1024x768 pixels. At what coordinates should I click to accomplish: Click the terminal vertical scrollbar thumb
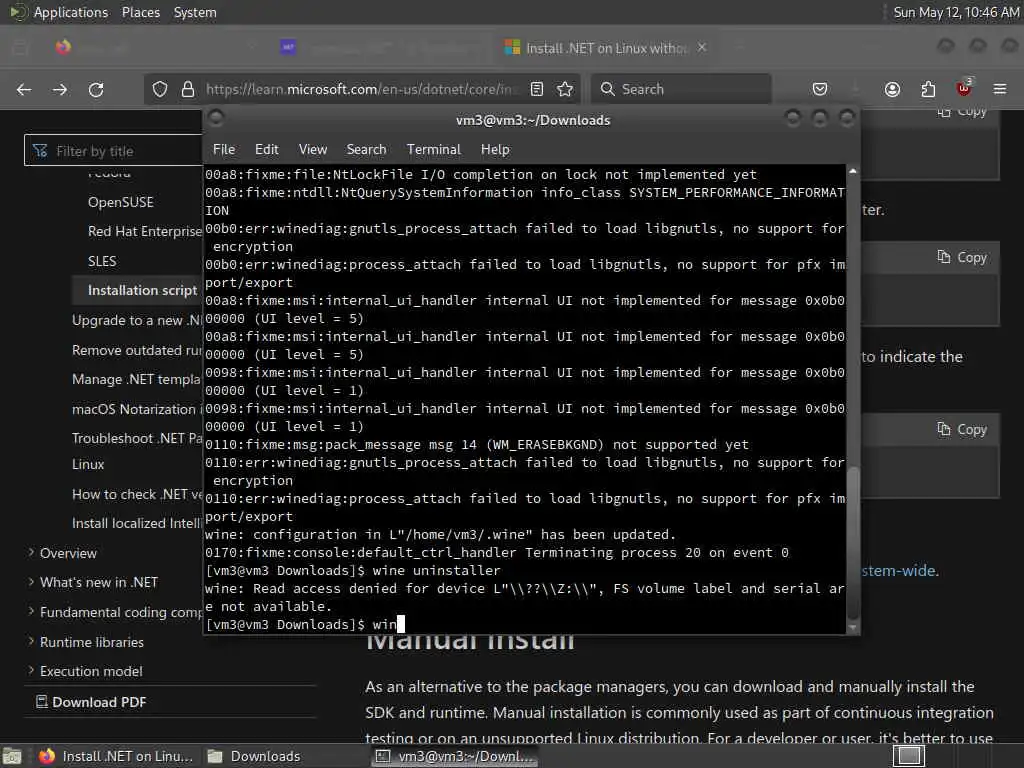pos(852,543)
